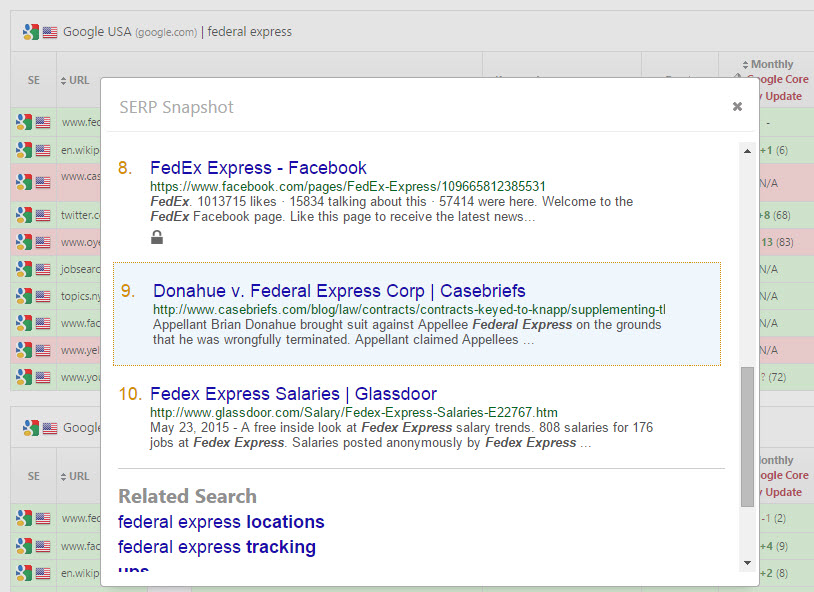
Task: Click the scrollbar up arrow in the snapshot
Action: click(747, 151)
